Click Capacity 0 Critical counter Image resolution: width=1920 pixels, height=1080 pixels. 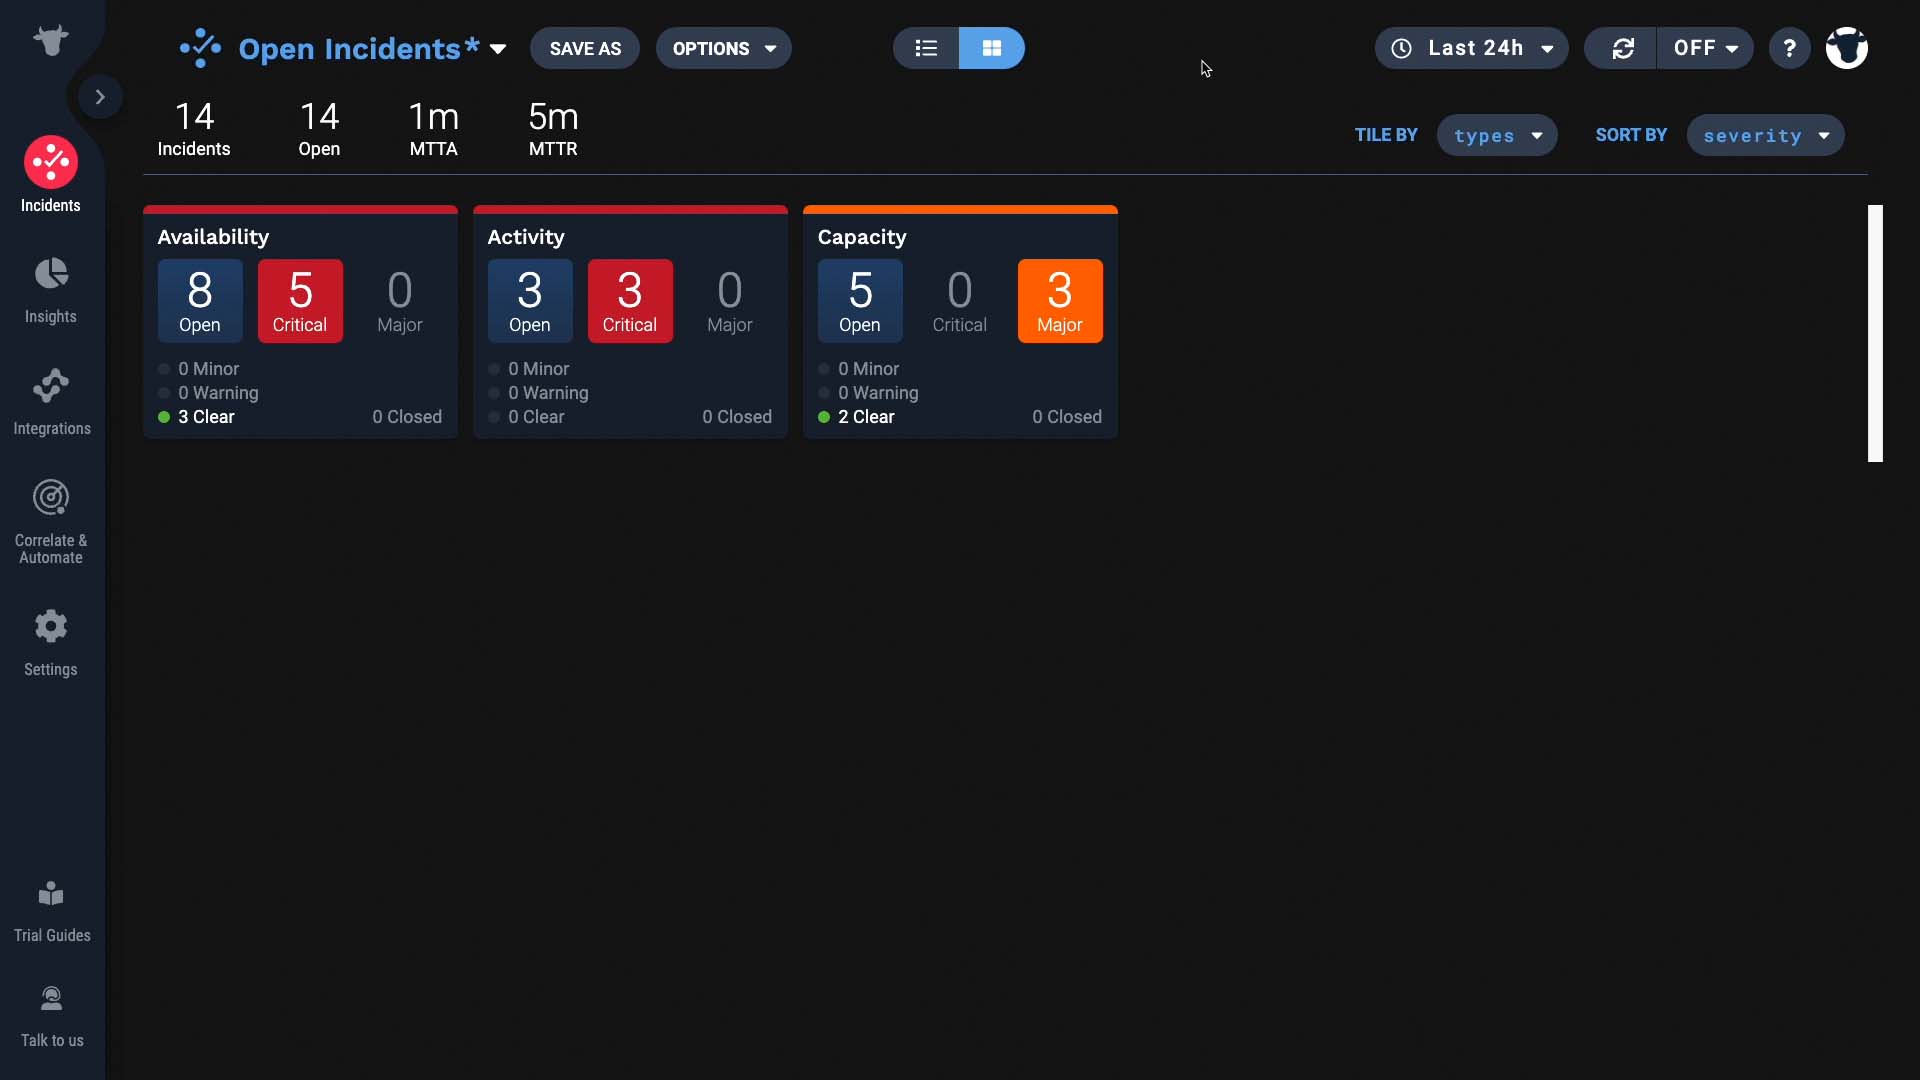click(960, 301)
